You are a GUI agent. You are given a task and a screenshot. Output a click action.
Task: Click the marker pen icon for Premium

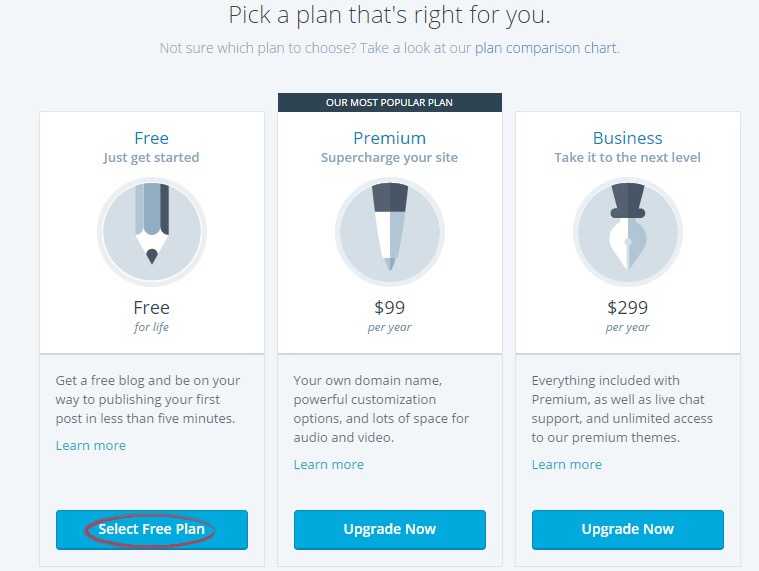[x=389, y=231]
